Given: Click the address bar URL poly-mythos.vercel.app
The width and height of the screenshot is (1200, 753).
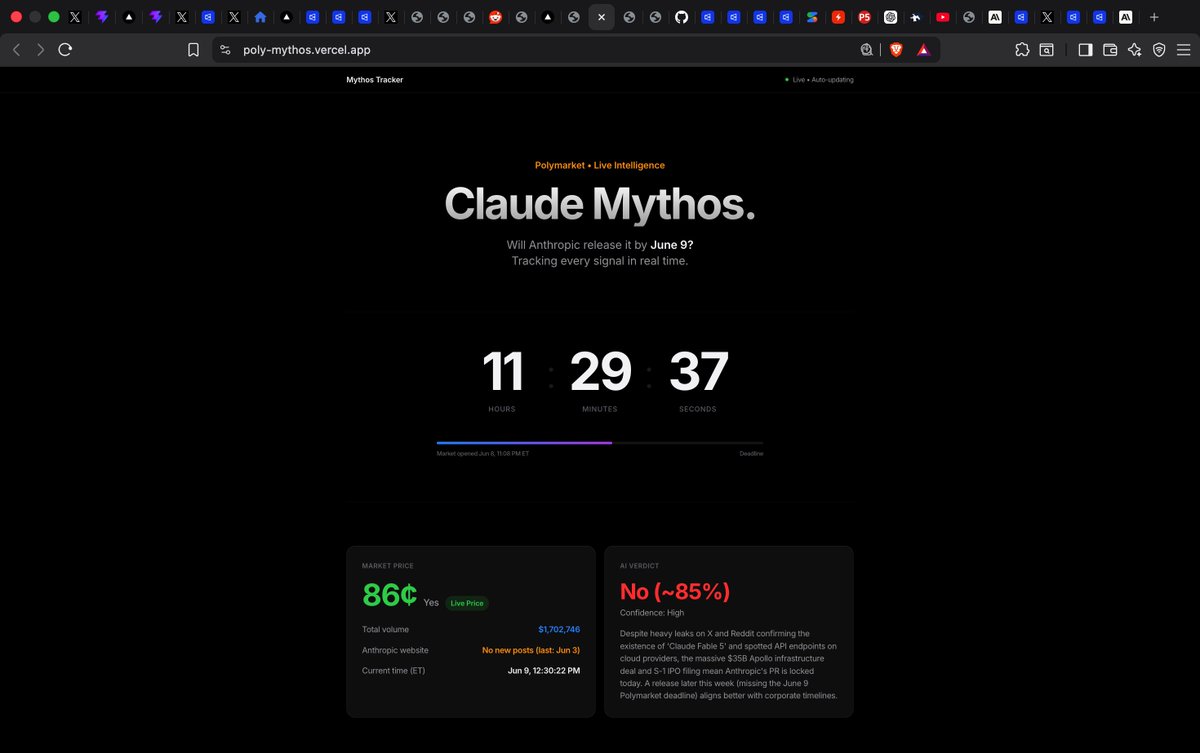Looking at the screenshot, I should coord(306,50).
